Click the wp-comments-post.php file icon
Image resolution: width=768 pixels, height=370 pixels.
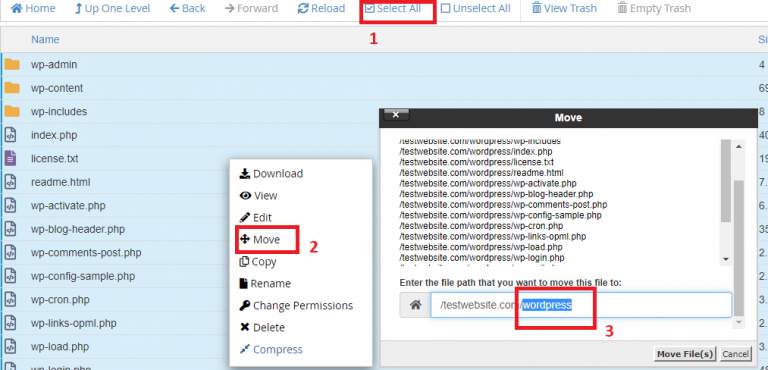(x=10, y=252)
